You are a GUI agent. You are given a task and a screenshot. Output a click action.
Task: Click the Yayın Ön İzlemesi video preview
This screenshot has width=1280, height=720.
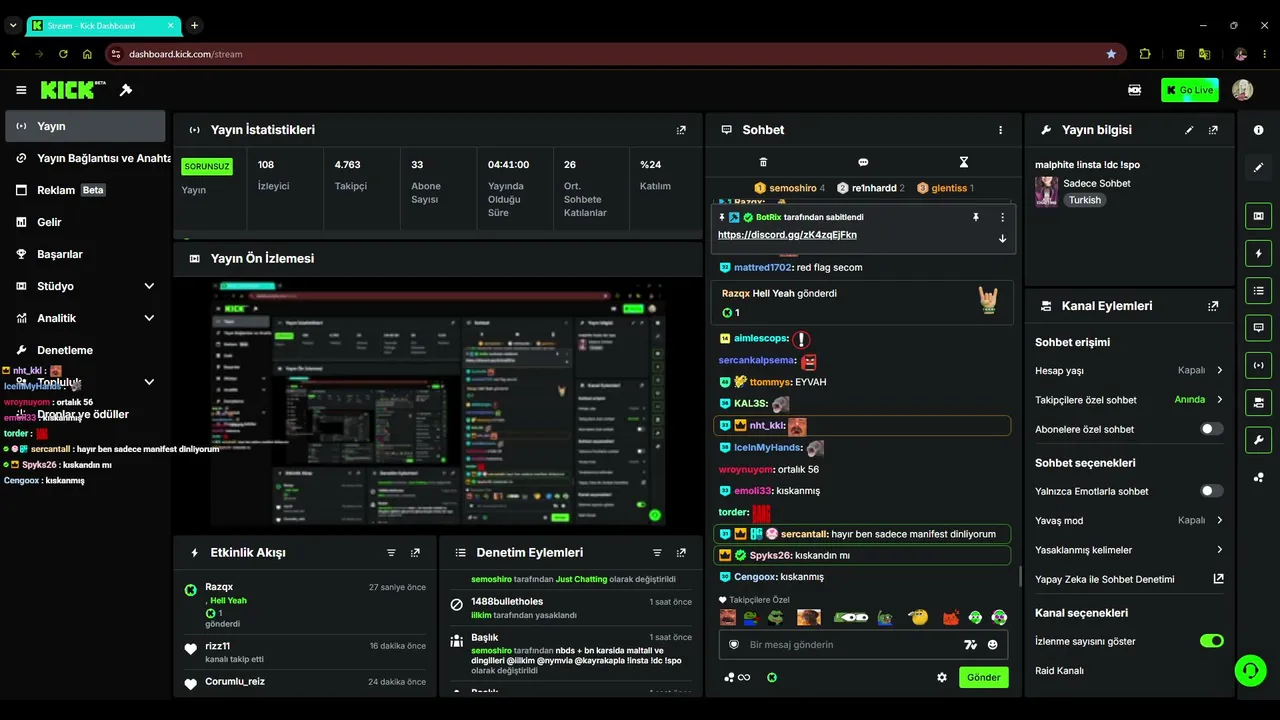437,404
